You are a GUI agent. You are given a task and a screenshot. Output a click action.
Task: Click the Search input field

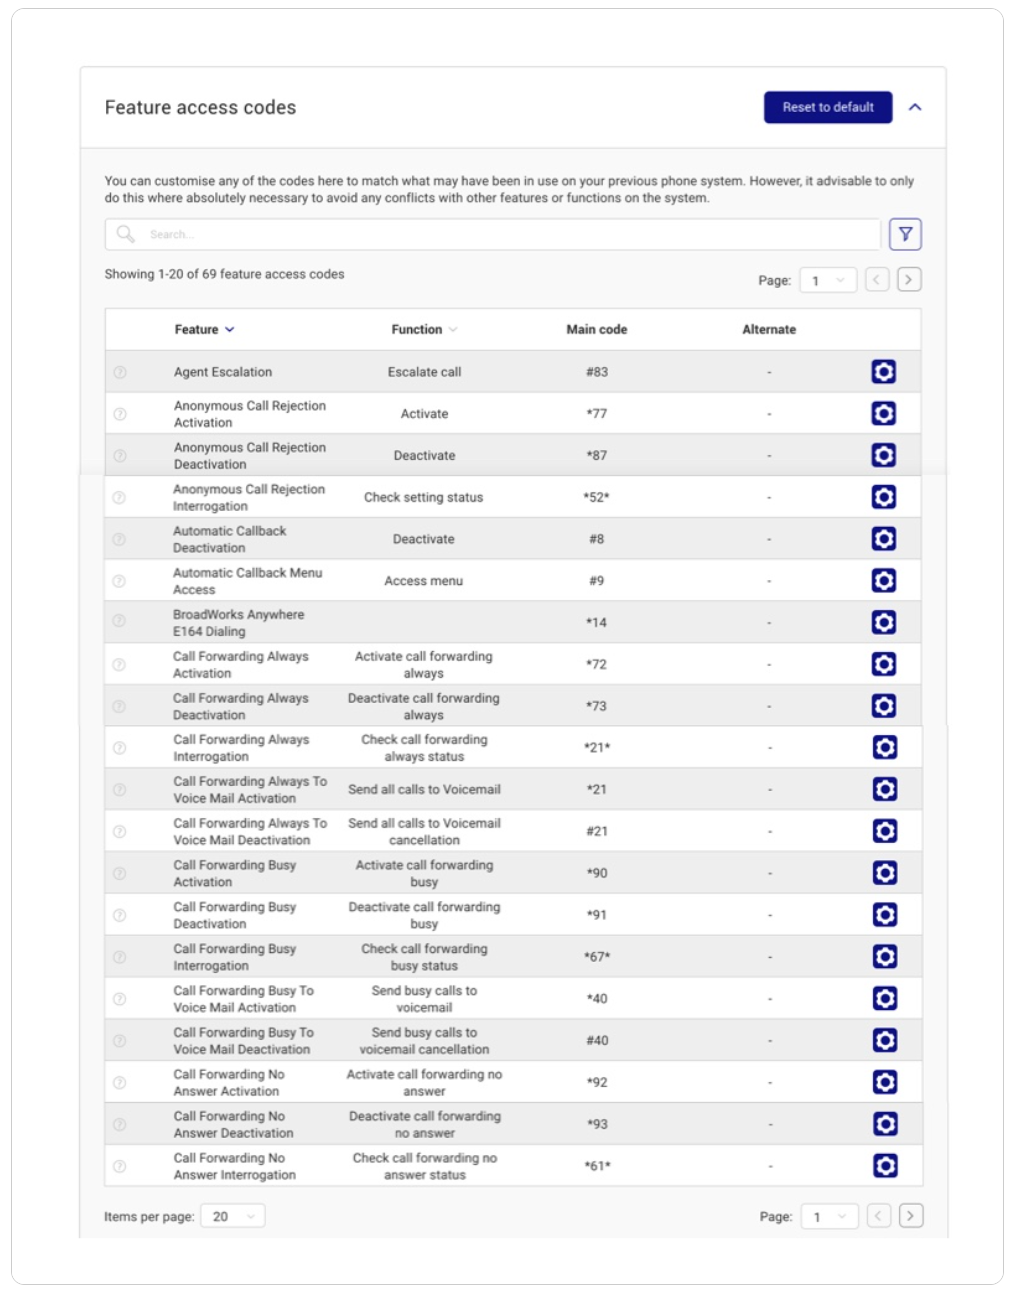[493, 234]
